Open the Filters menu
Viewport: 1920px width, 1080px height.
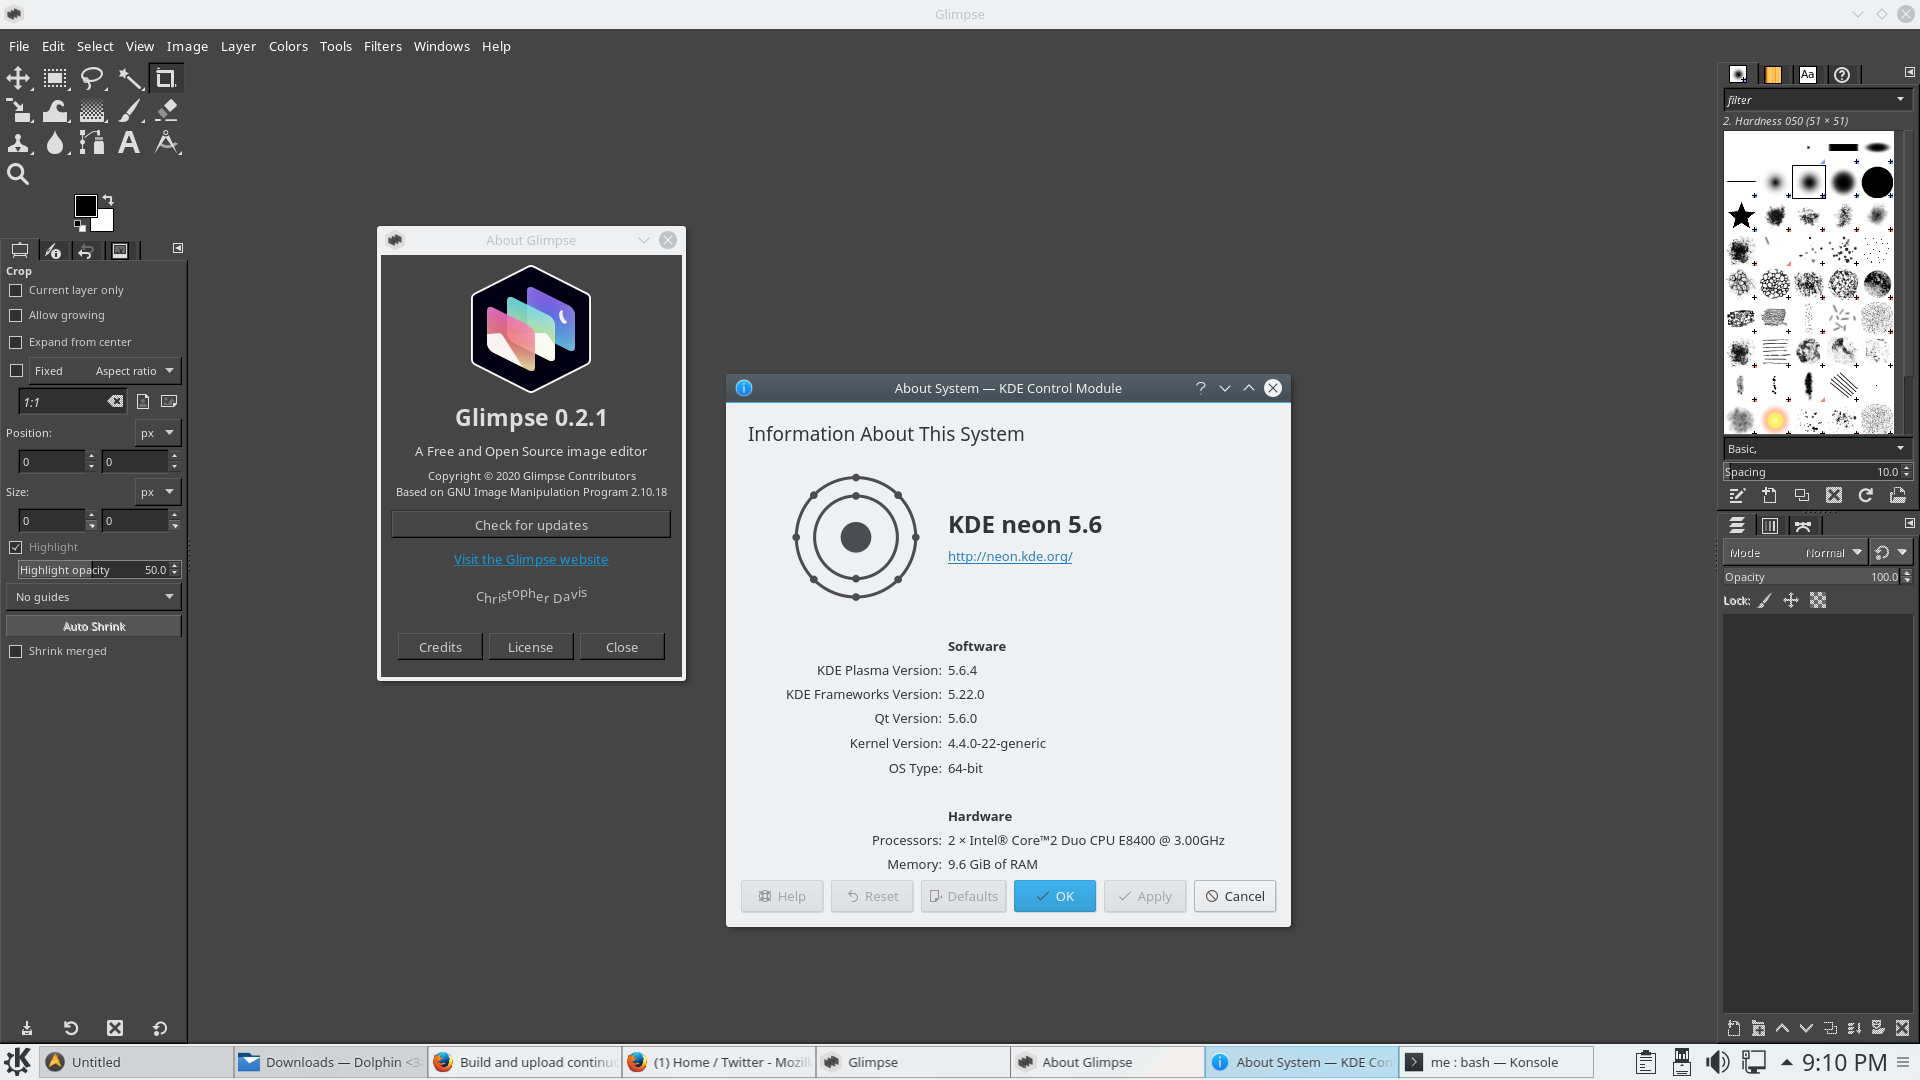(383, 46)
